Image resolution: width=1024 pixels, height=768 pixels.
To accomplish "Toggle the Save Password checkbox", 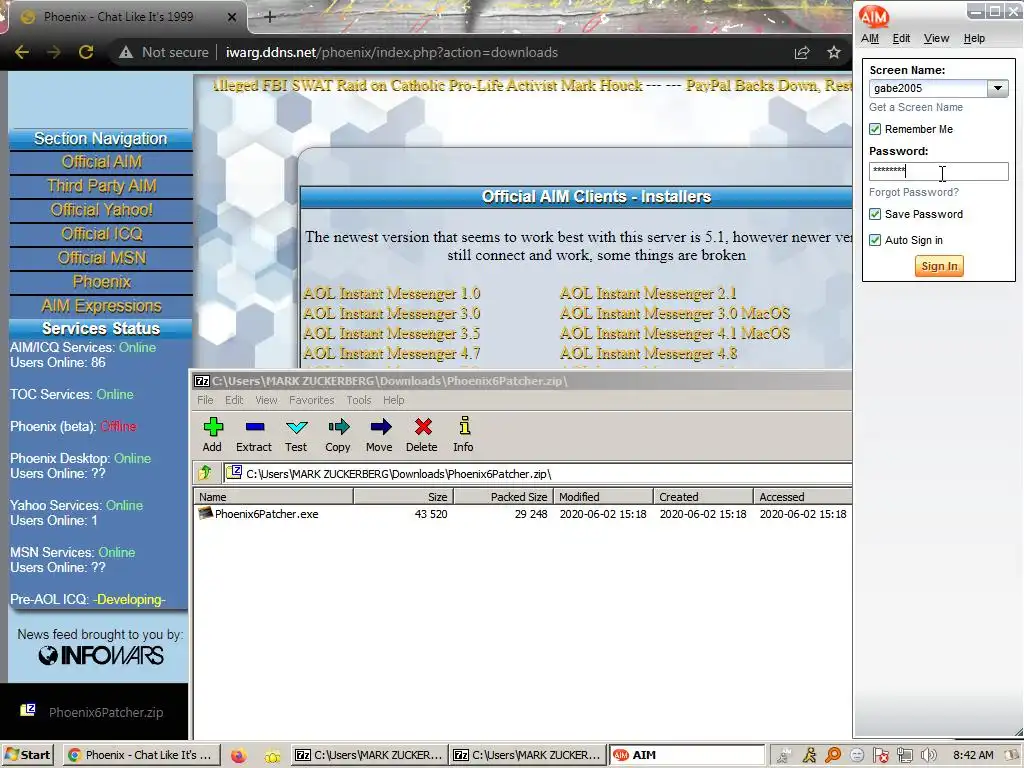I will 875,214.
